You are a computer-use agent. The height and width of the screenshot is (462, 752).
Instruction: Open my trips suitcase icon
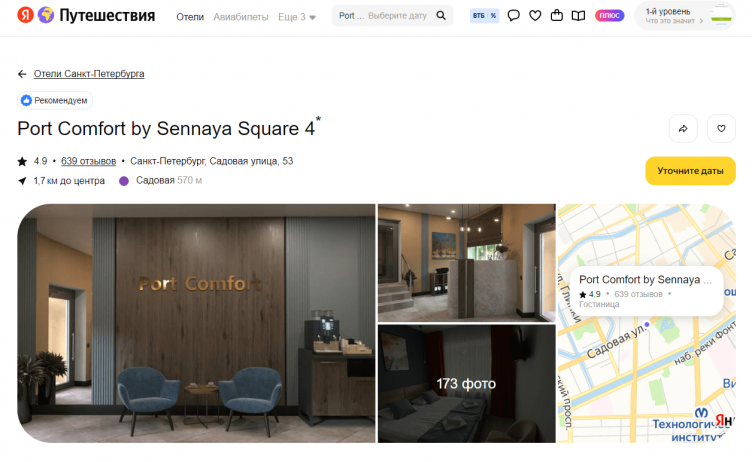point(557,16)
